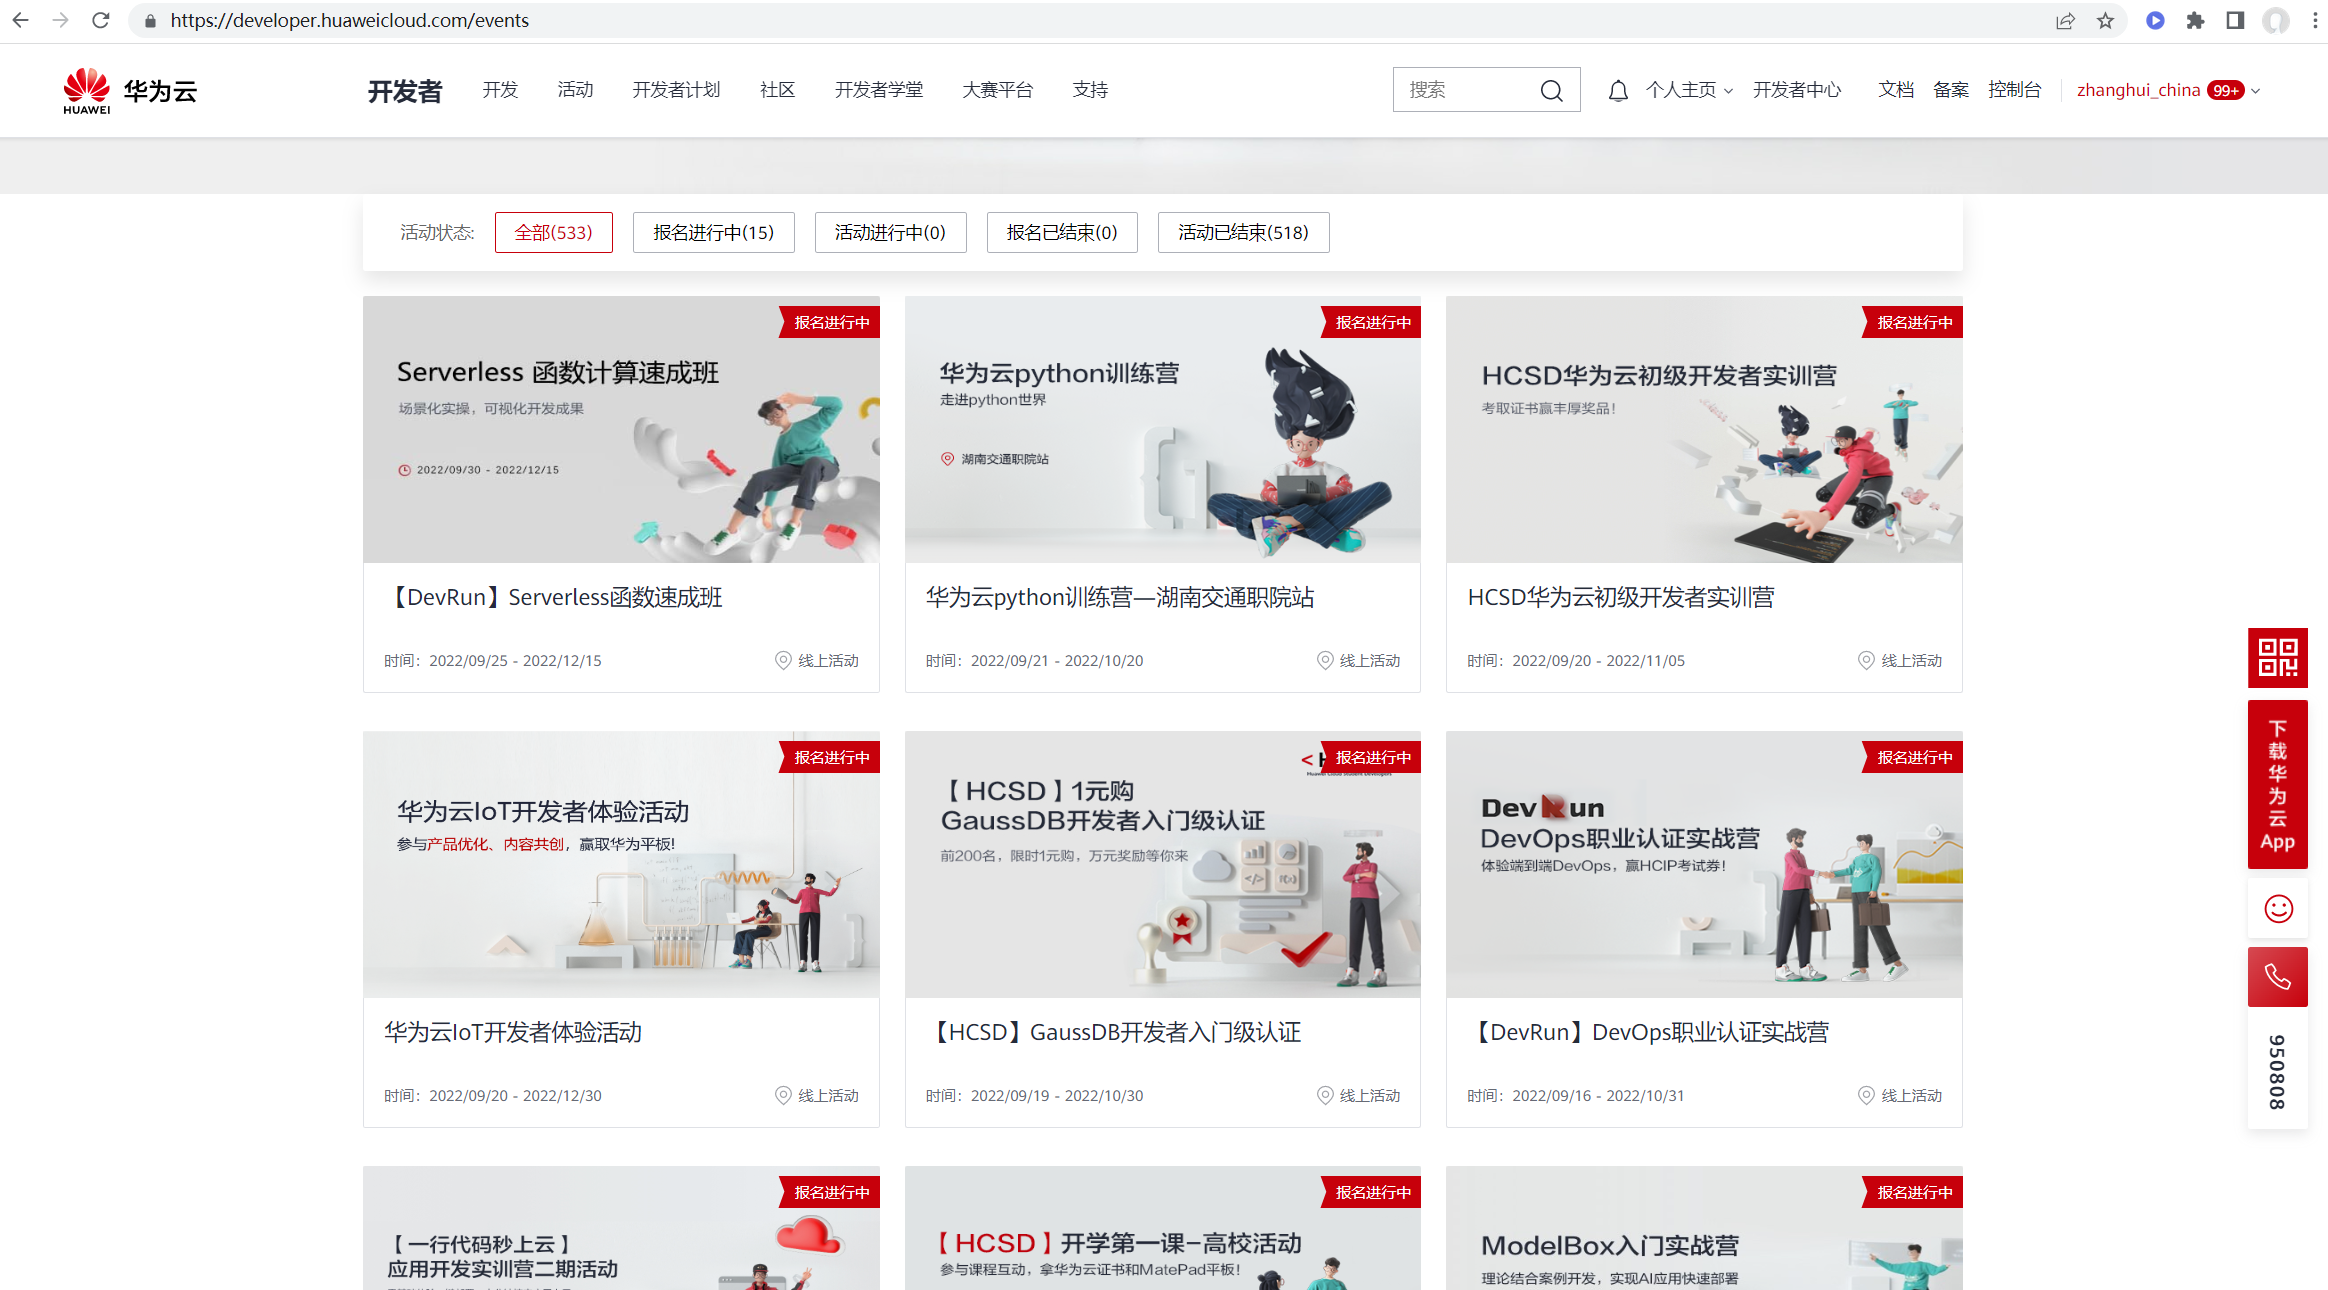Click the search magnifier icon
This screenshot has width=2328, height=1290.
point(1551,91)
